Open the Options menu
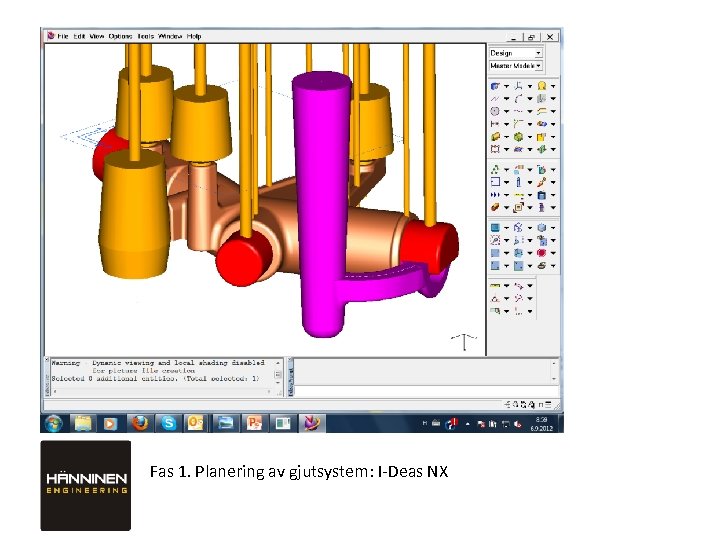Image resolution: width=720 pixels, height=540 pixels. click(x=120, y=36)
